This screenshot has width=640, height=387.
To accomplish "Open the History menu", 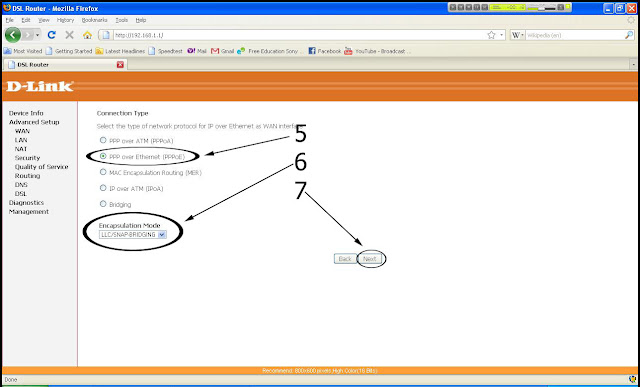I will point(65,20).
